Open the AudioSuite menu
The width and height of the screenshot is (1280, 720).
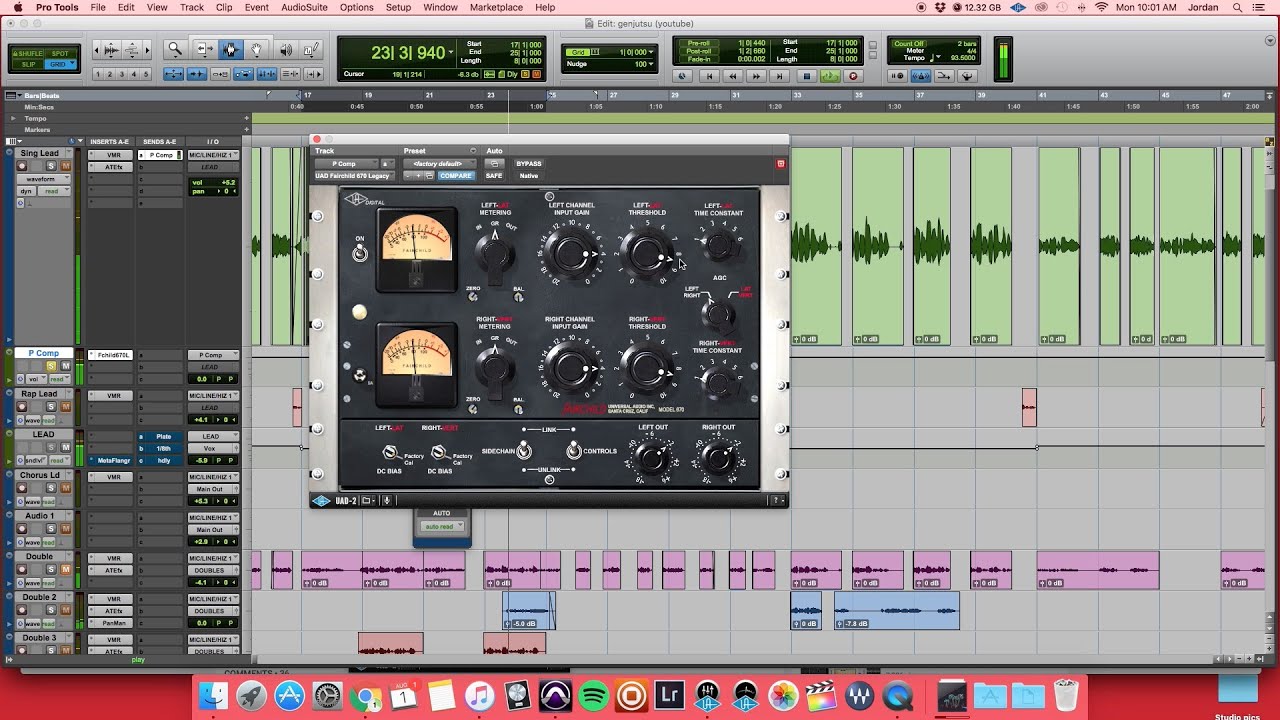click(303, 7)
